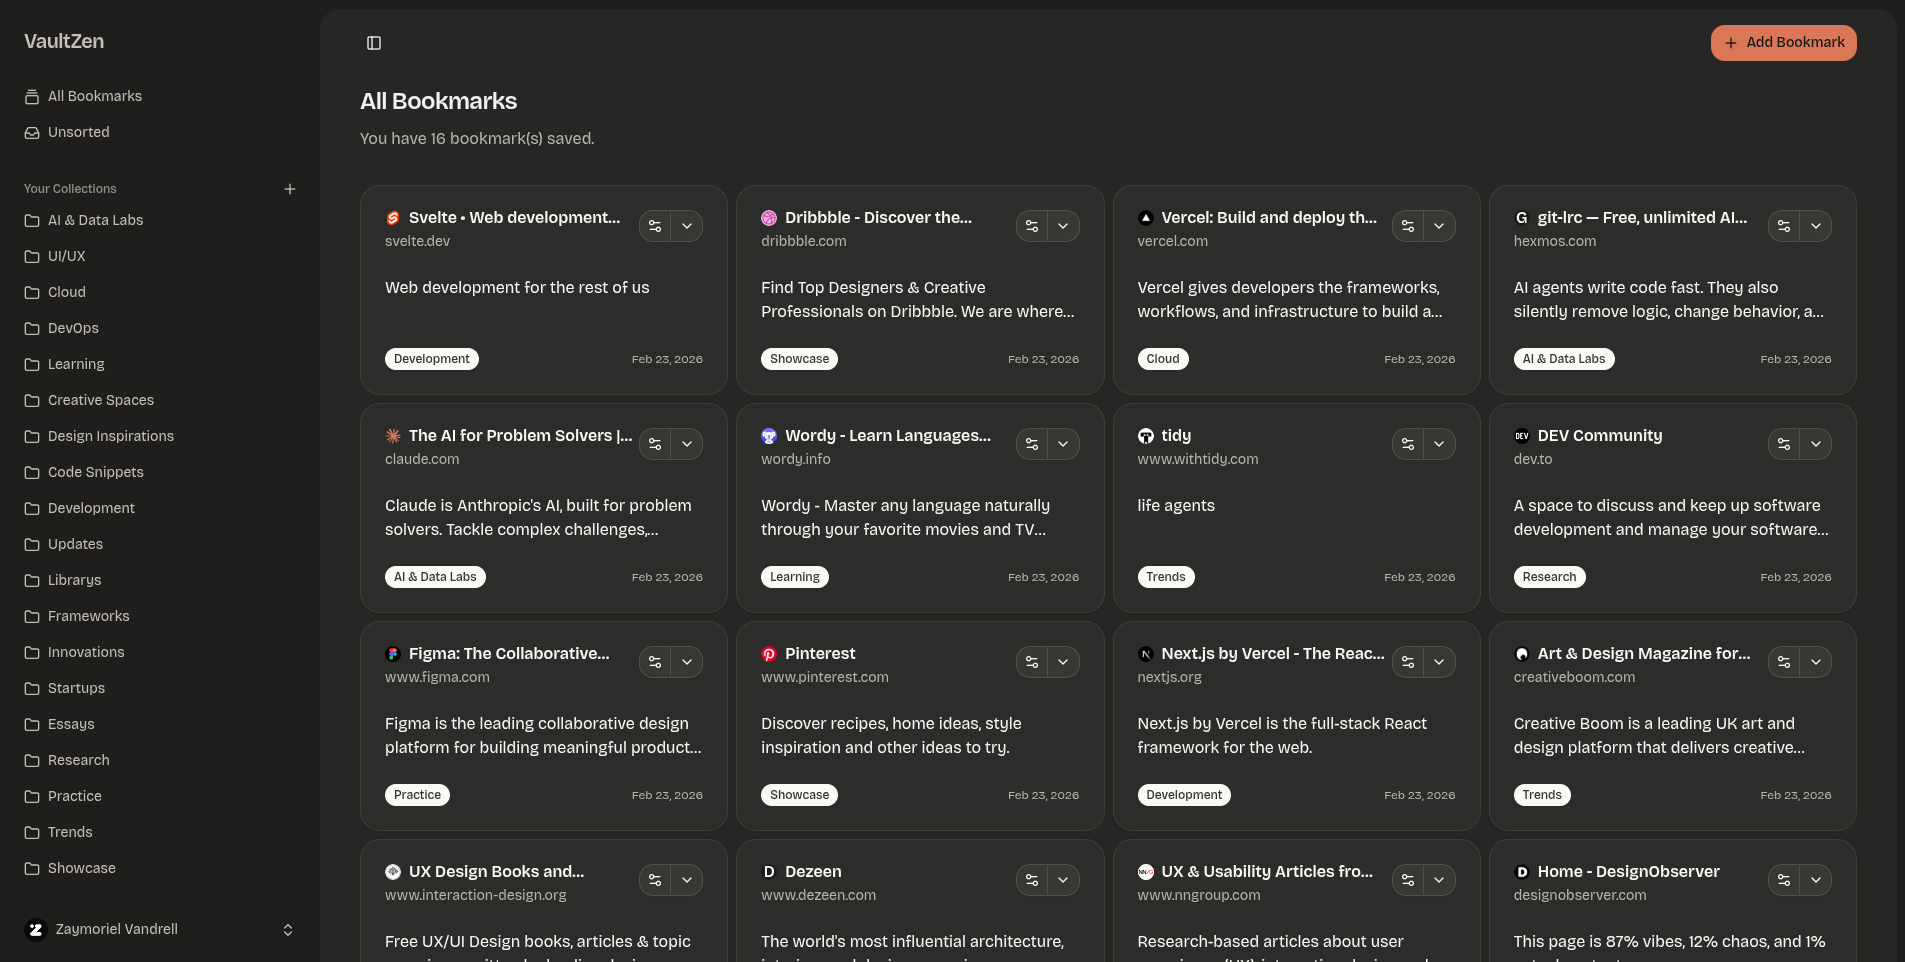Click the Dribbble favicon on its bookmark card

coord(769,217)
